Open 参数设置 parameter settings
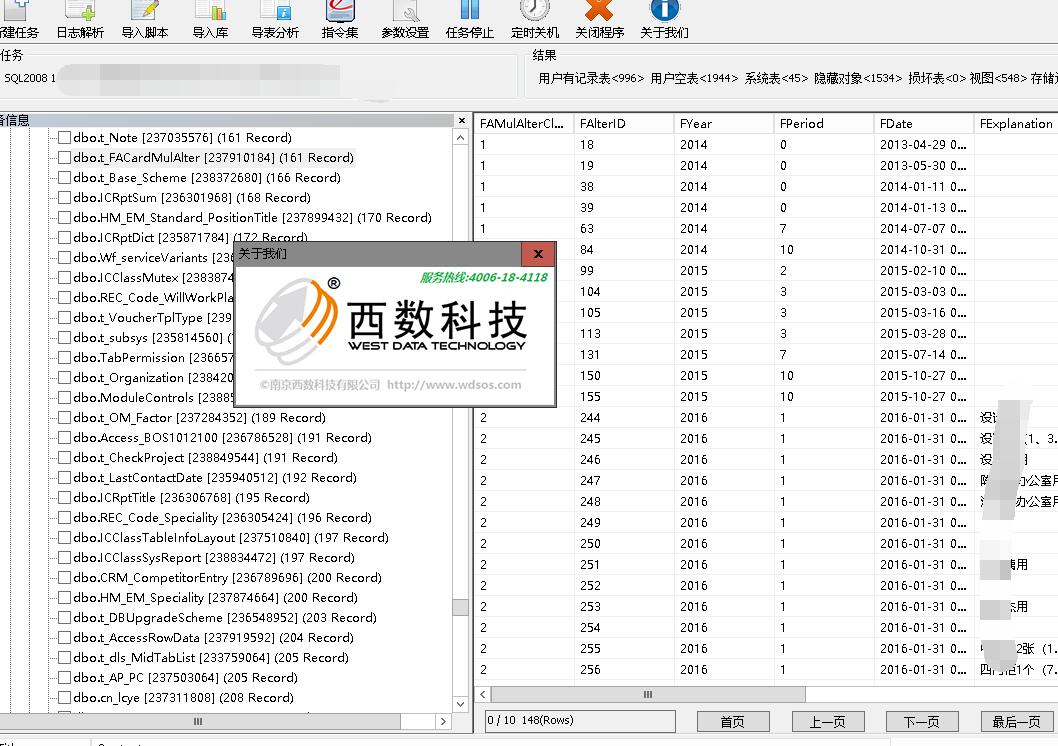The height and width of the screenshot is (746, 1058). coord(405,20)
